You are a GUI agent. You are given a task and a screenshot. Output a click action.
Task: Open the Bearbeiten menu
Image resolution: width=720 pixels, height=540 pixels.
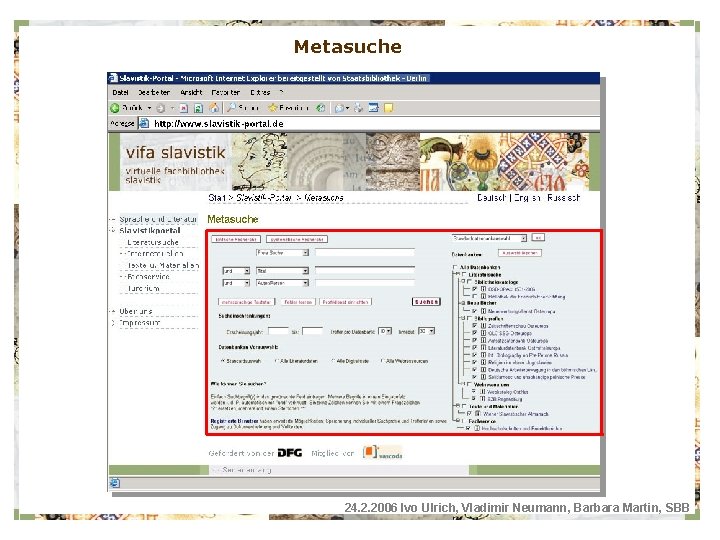point(154,92)
